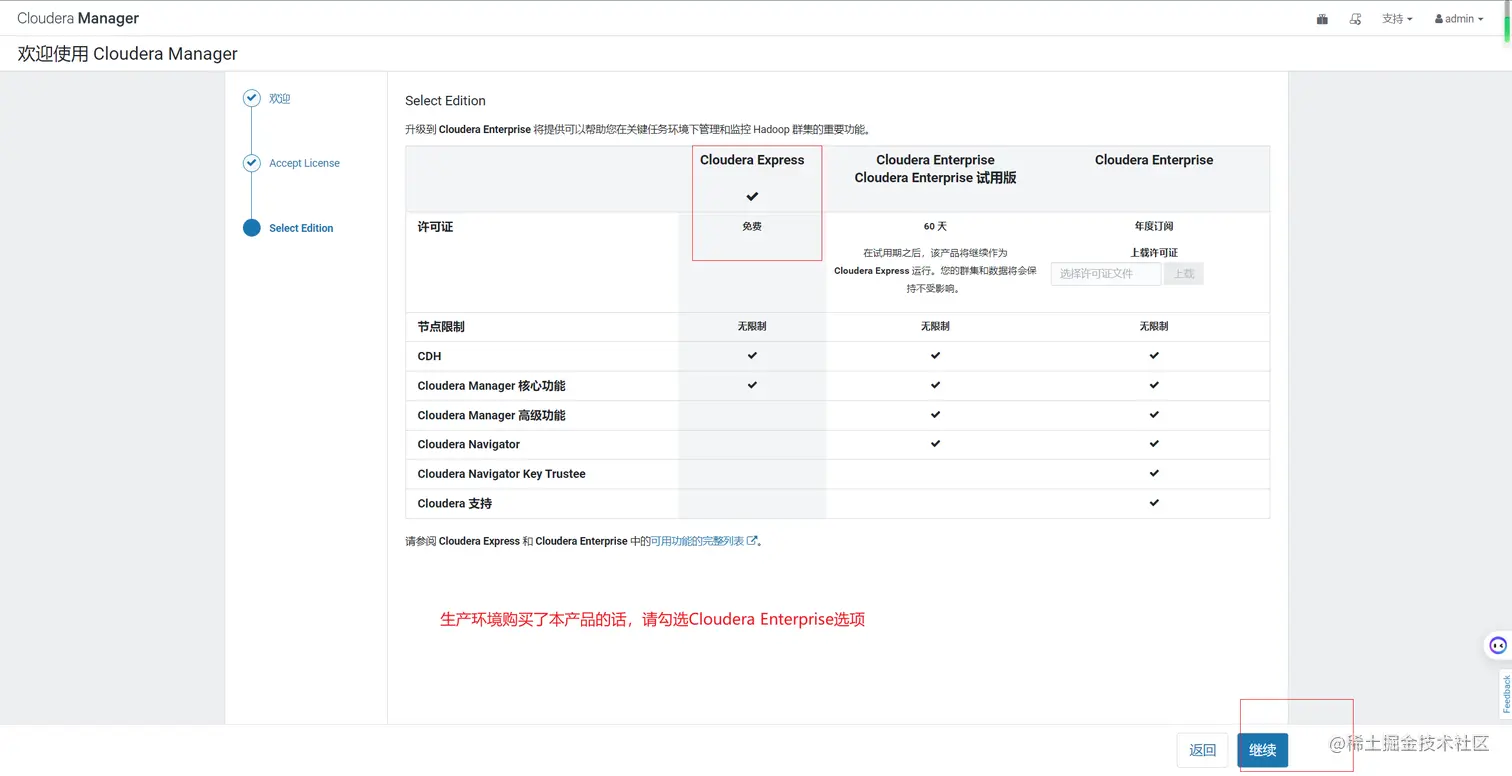1512x776 pixels.
Task: Click 核心功能 checkmark under Cloudera Express
Action: coord(752,385)
